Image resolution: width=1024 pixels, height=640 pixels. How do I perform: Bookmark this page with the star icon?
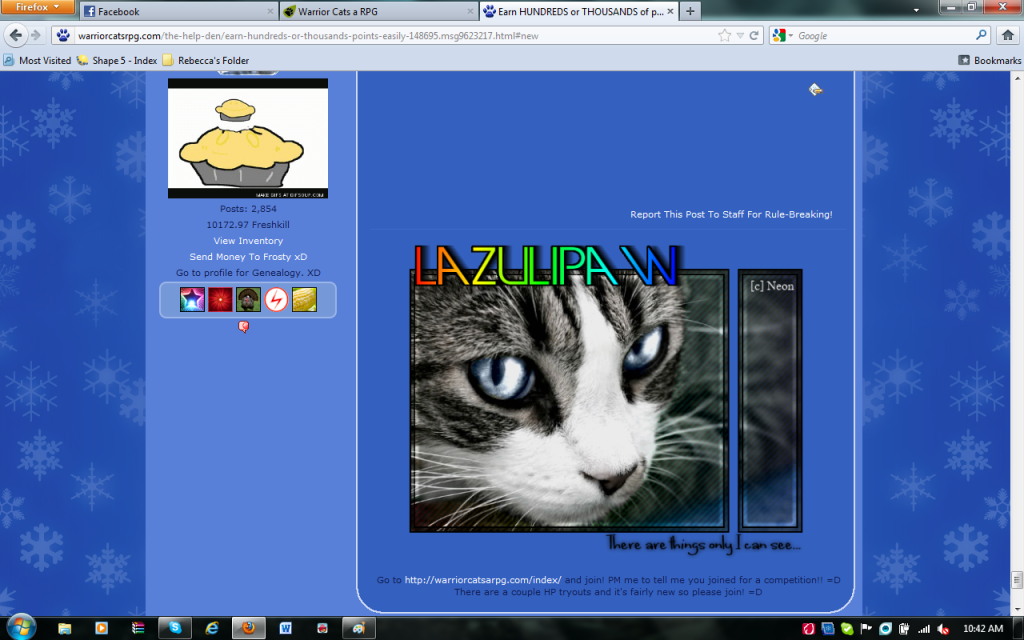click(x=724, y=35)
